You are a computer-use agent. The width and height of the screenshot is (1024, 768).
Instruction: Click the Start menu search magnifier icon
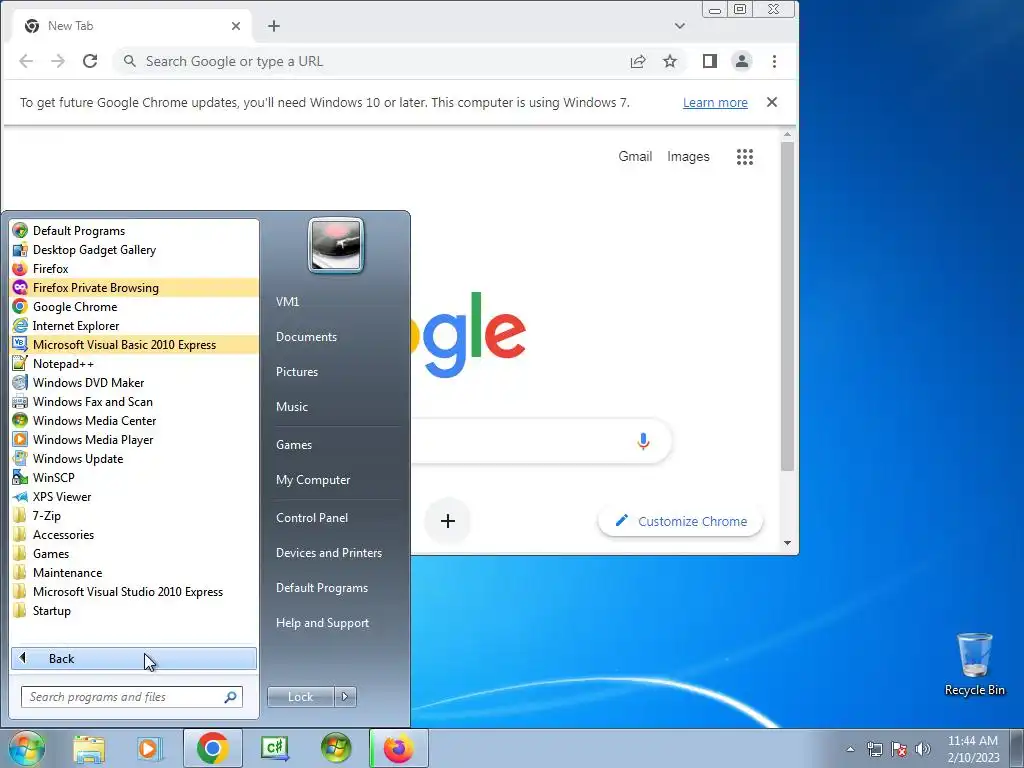(x=230, y=697)
